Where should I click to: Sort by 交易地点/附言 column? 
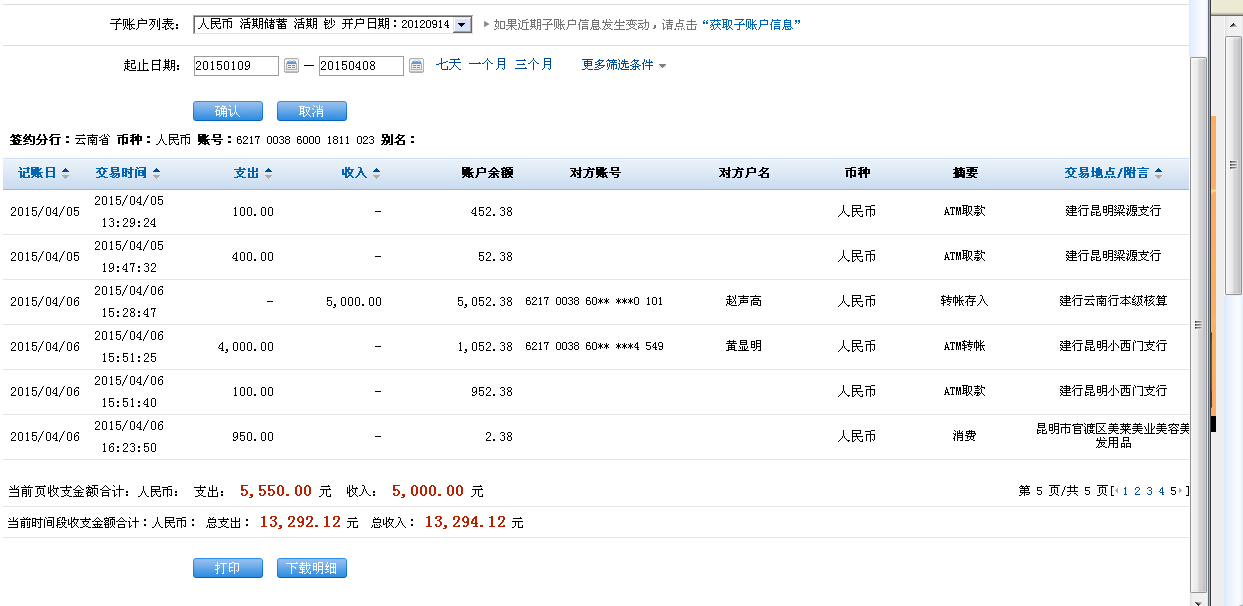pos(1113,173)
